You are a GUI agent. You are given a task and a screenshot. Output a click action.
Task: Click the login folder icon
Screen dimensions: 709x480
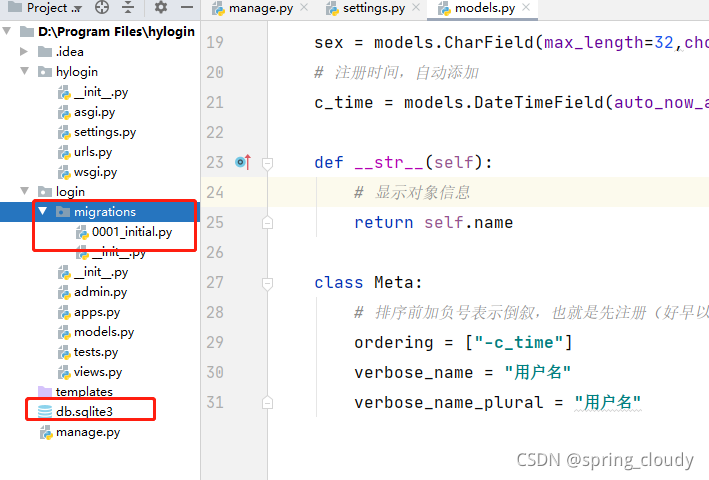pos(45,192)
